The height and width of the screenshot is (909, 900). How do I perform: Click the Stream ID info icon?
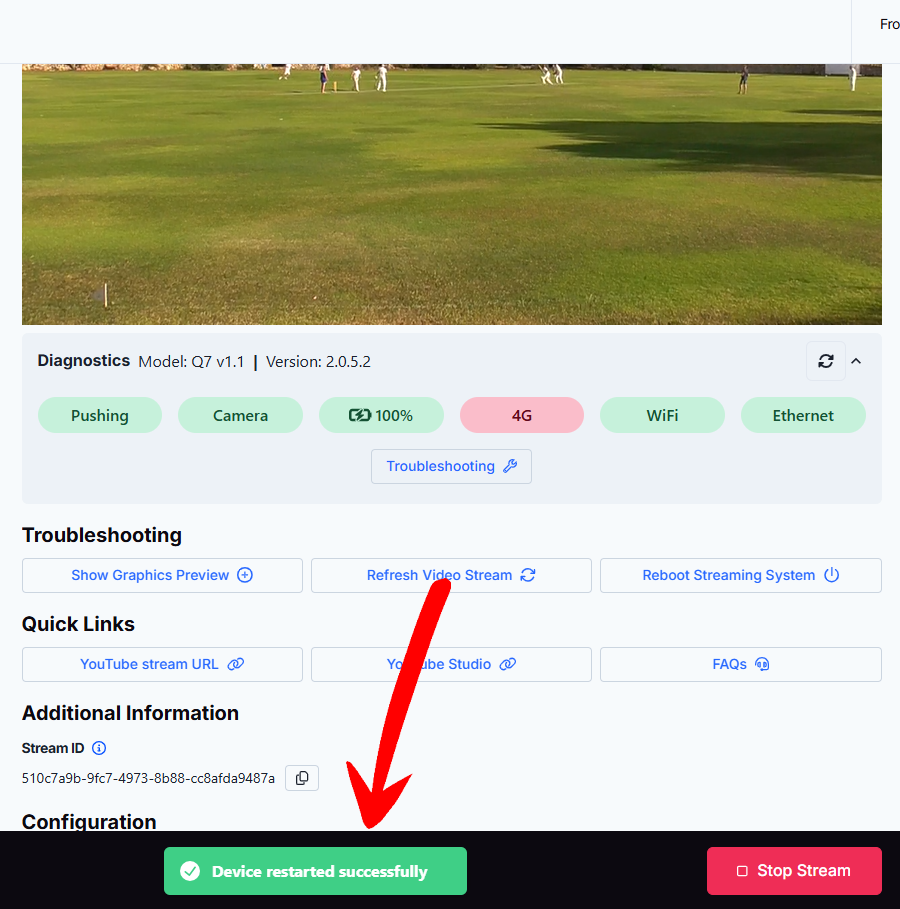pos(99,748)
